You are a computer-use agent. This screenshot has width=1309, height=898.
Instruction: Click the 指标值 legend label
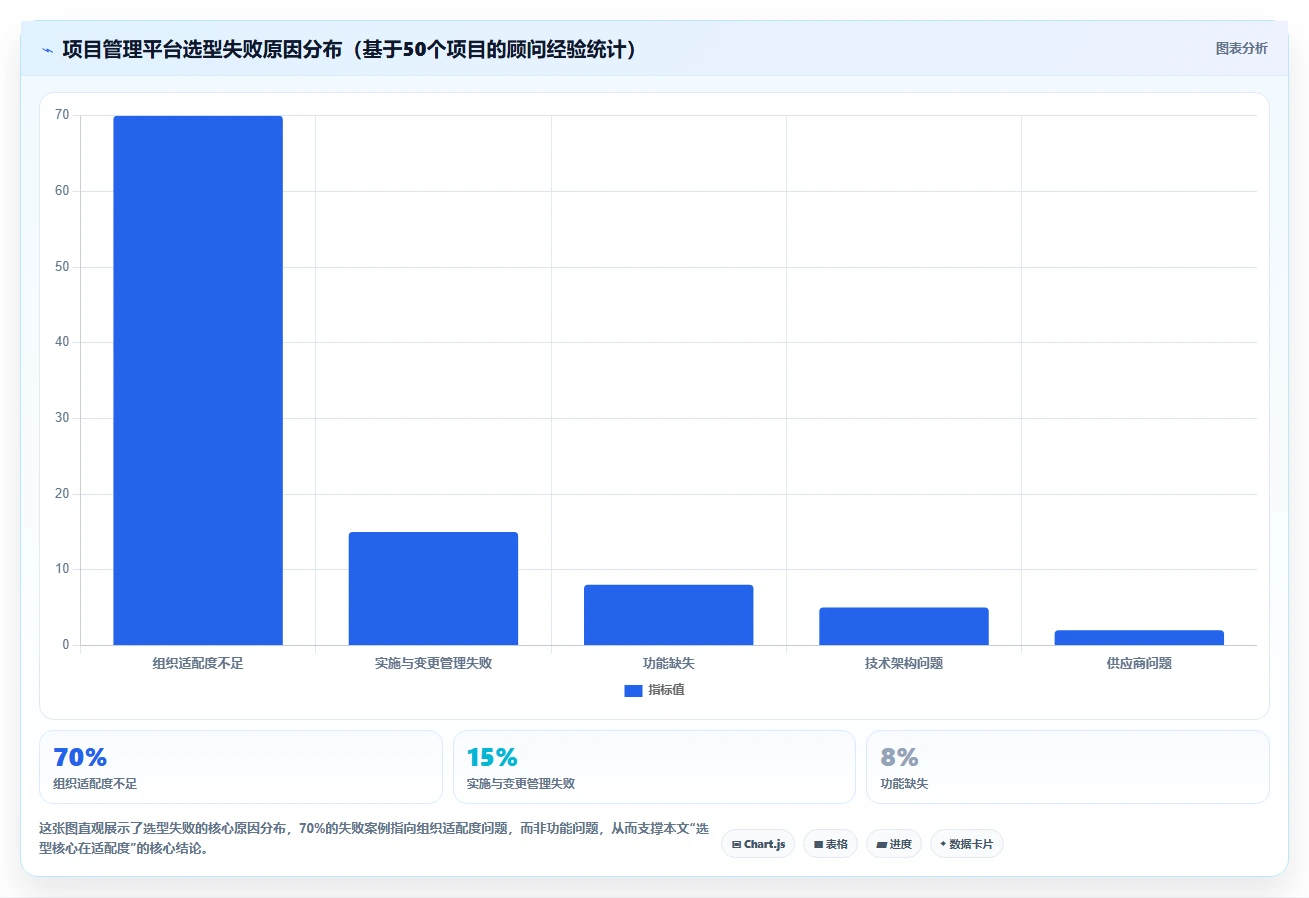tap(666, 691)
